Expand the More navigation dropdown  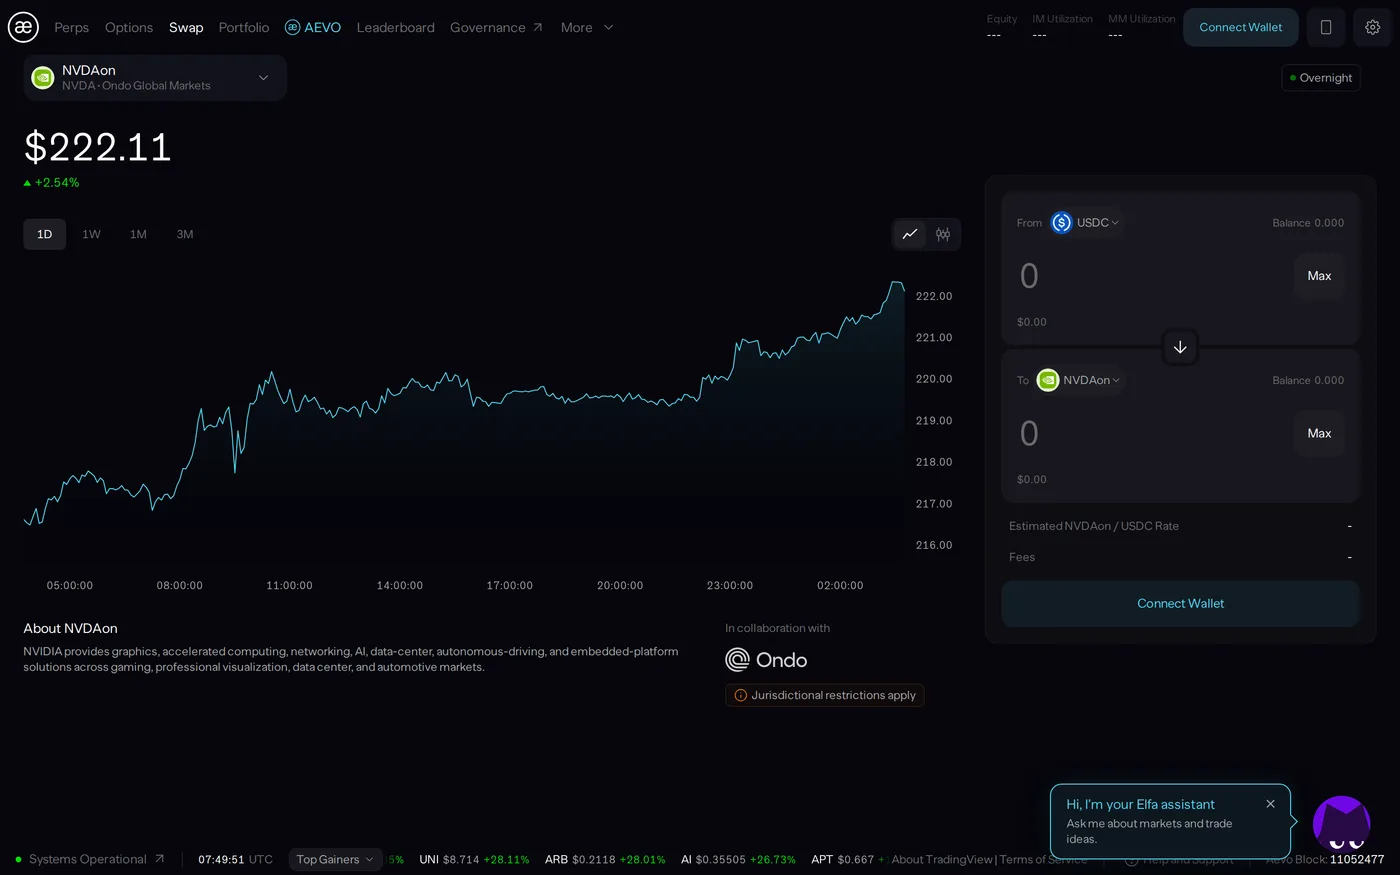click(587, 27)
